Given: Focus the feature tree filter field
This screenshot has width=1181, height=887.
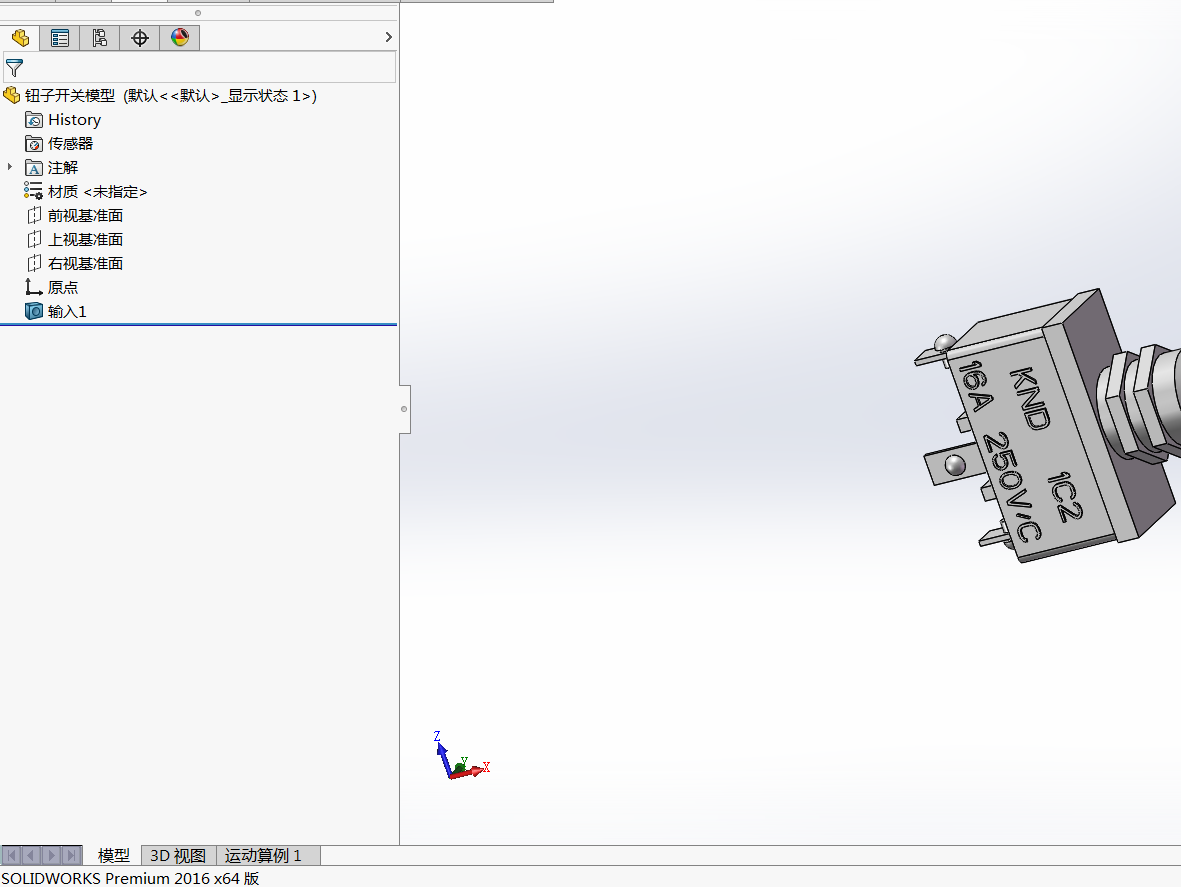Looking at the screenshot, I should [200, 68].
